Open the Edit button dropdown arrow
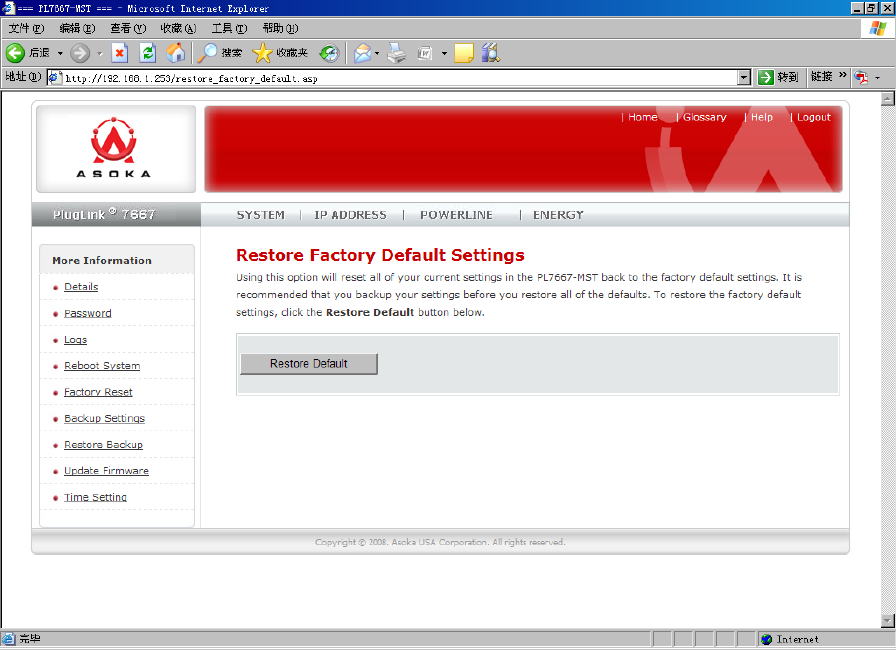Image resolution: width=896 pixels, height=650 pixels. point(444,54)
